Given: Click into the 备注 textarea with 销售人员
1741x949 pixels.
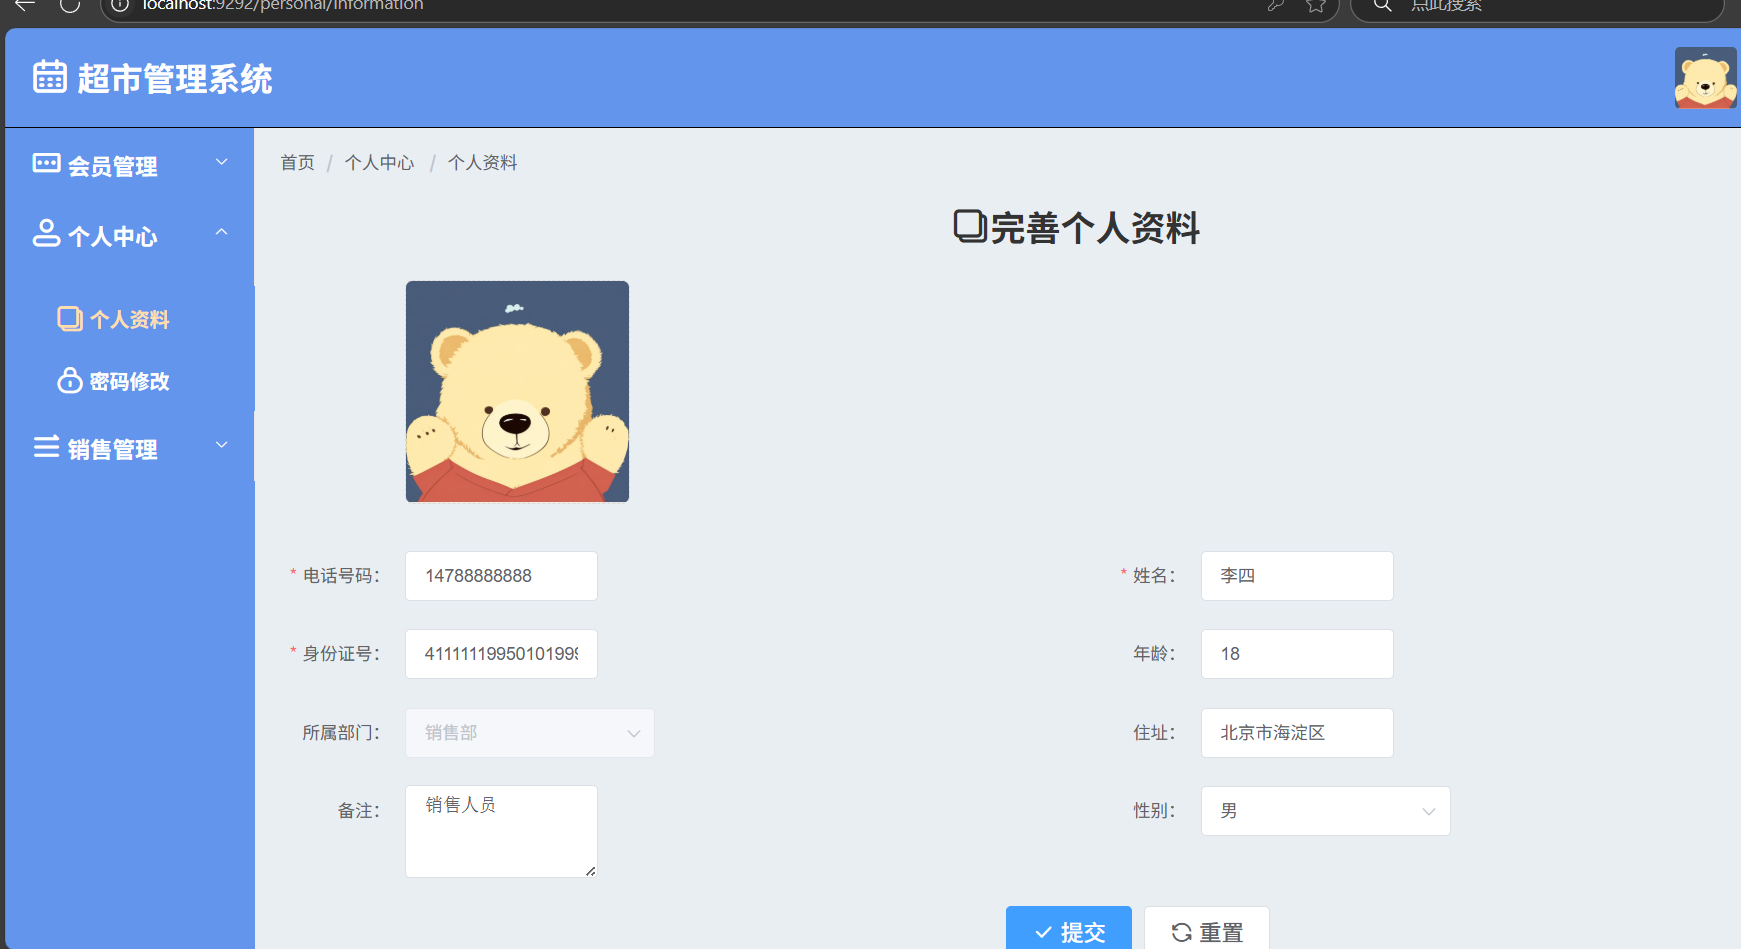Looking at the screenshot, I should (501, 831).
